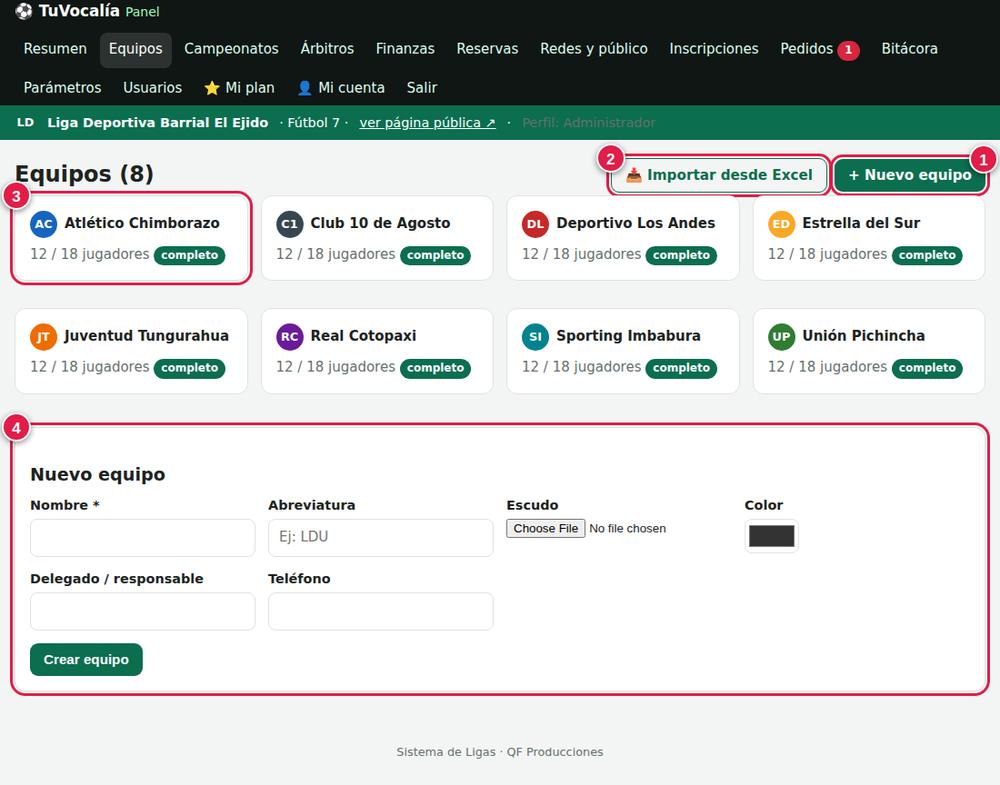This screenshot has width=1000, height=785.
Task: Click the Estrella del Sur team name
Action: click(861, 223)
